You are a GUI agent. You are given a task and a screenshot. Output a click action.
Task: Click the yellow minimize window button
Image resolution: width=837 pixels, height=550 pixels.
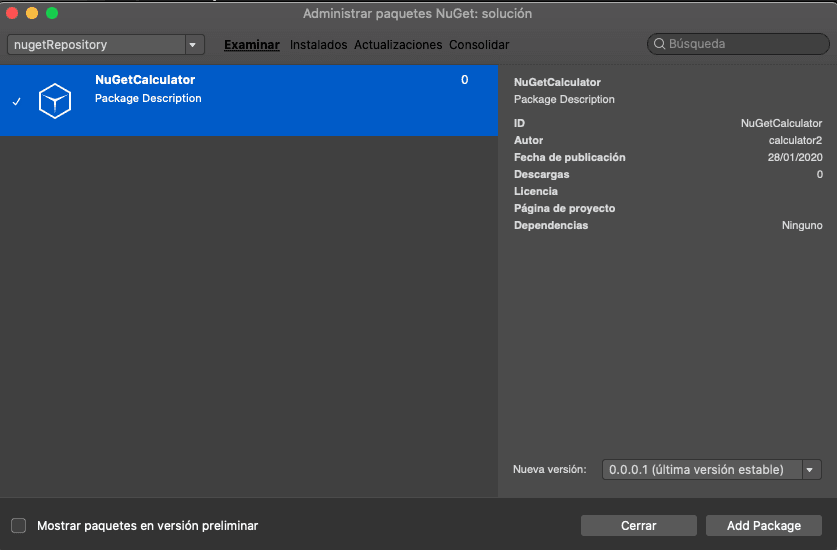(32, 13)
